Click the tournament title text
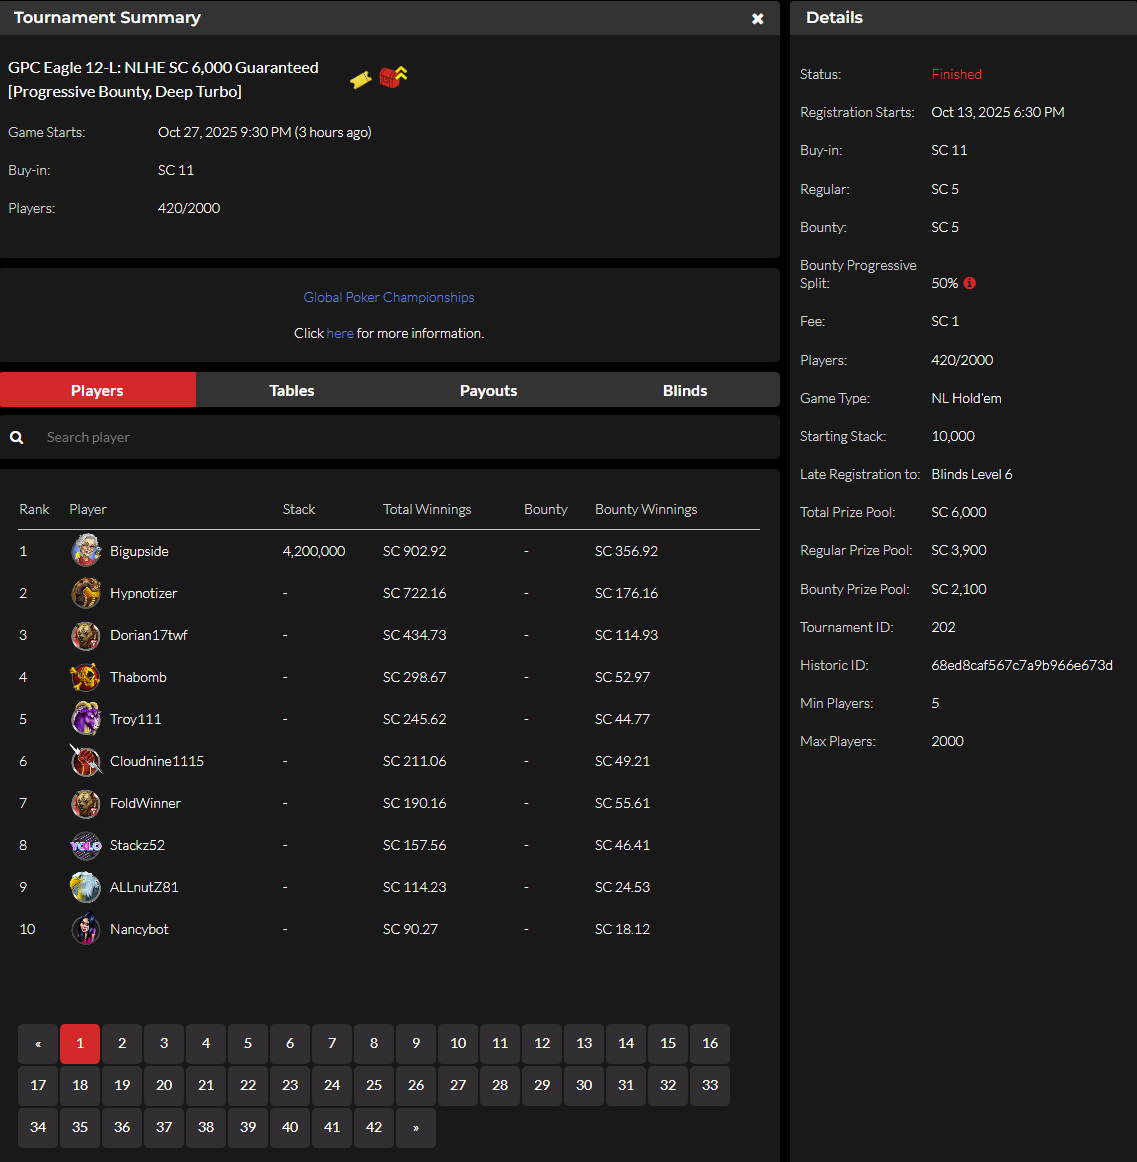 [x=163, y=79]
